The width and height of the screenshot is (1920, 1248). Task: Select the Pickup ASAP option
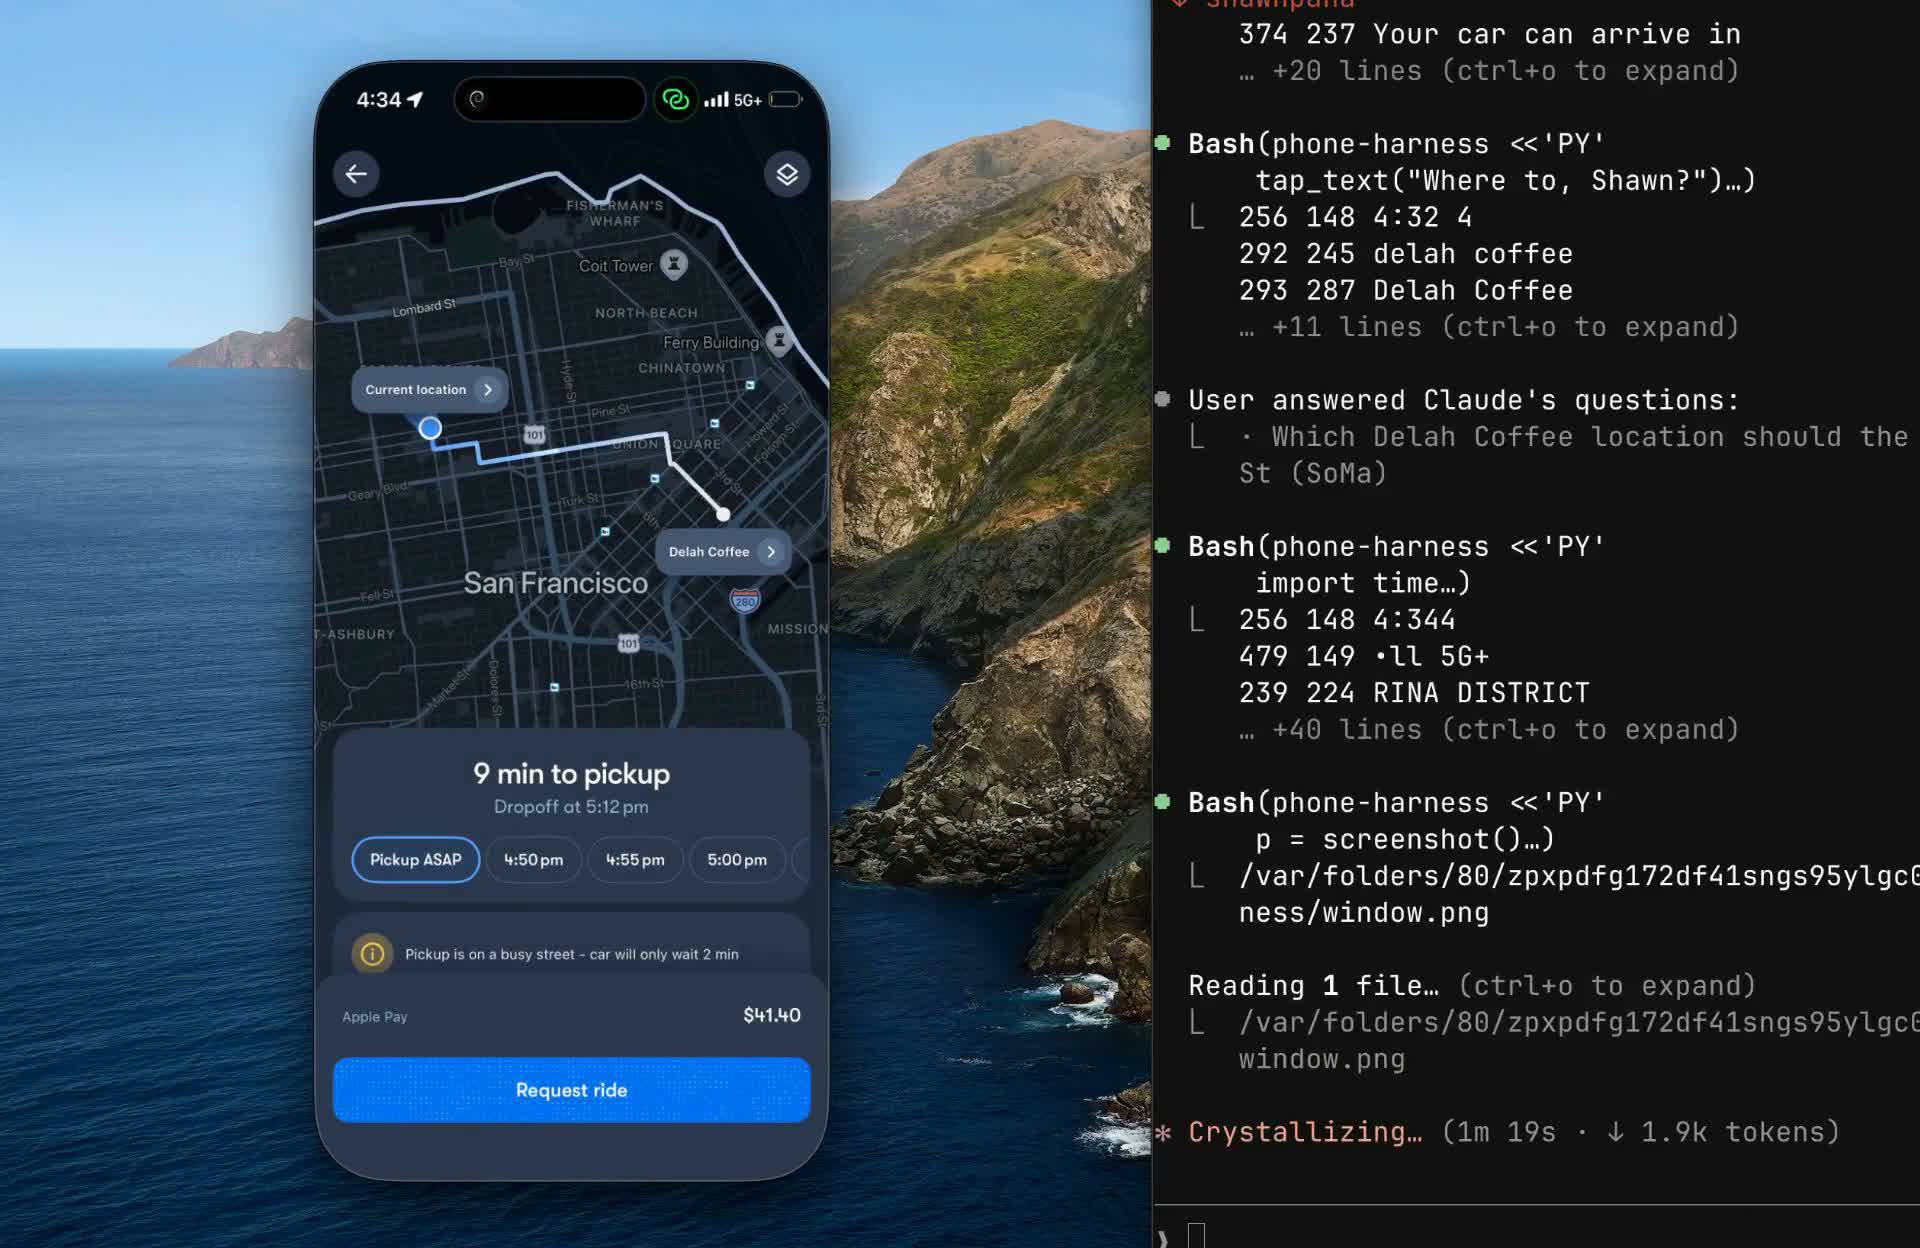(x=416, y=860)
